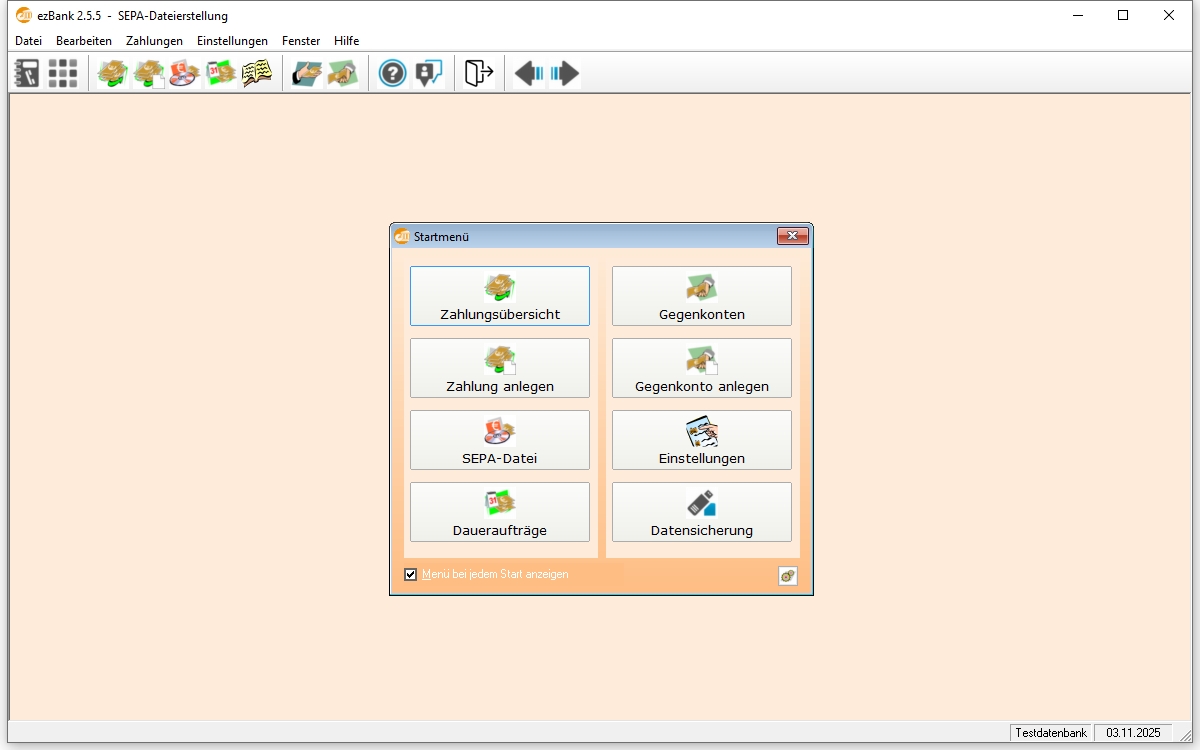Click the date 03.11.2025 in status bar
The height and width of the screenshot is (750, 1200).
coord(1133,733)
